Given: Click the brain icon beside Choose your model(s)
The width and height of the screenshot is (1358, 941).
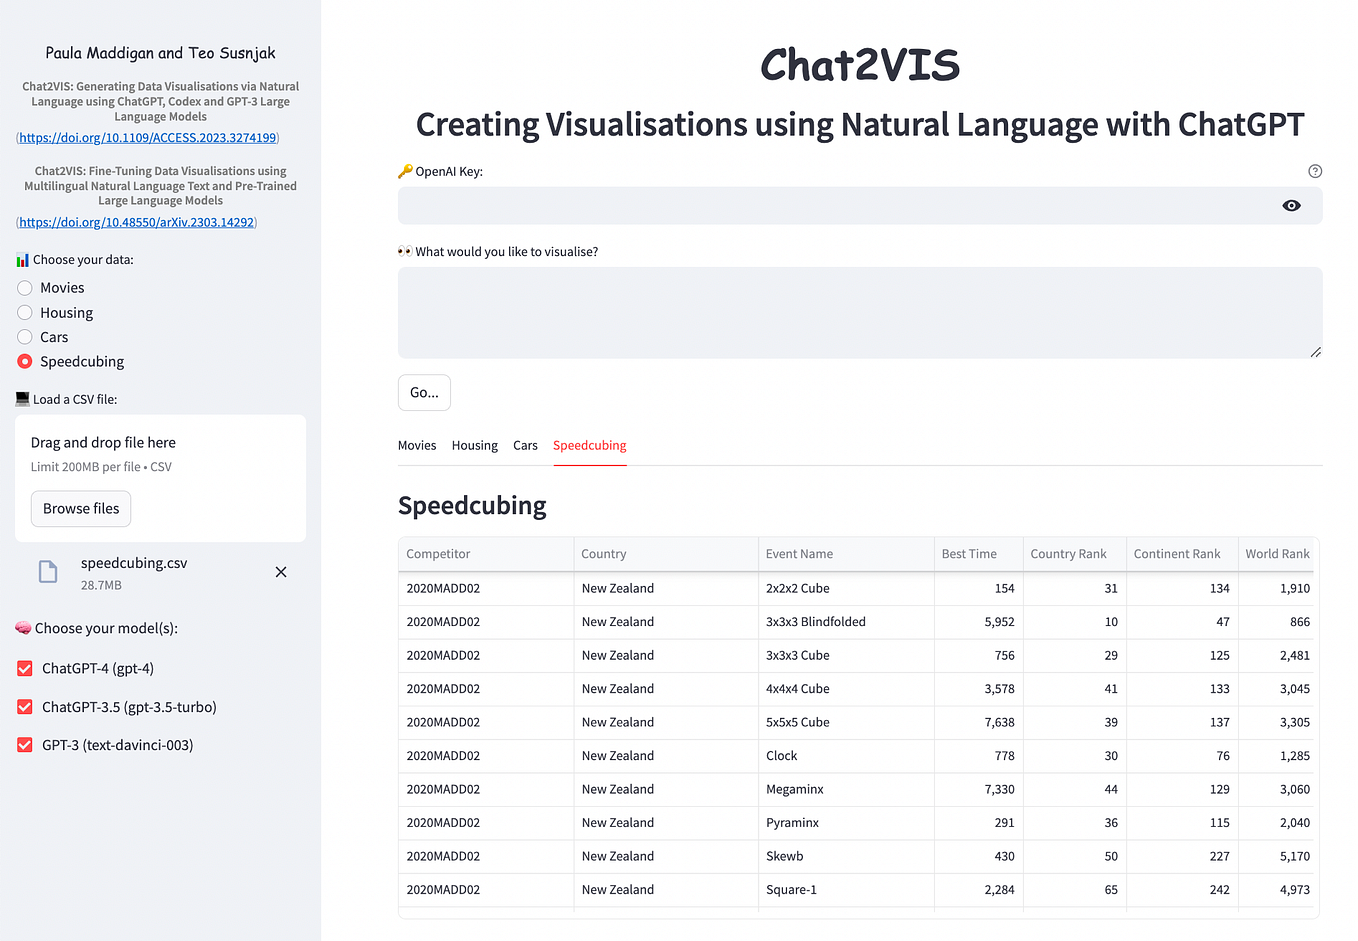Looking at the screenshot, I should 22,628.
